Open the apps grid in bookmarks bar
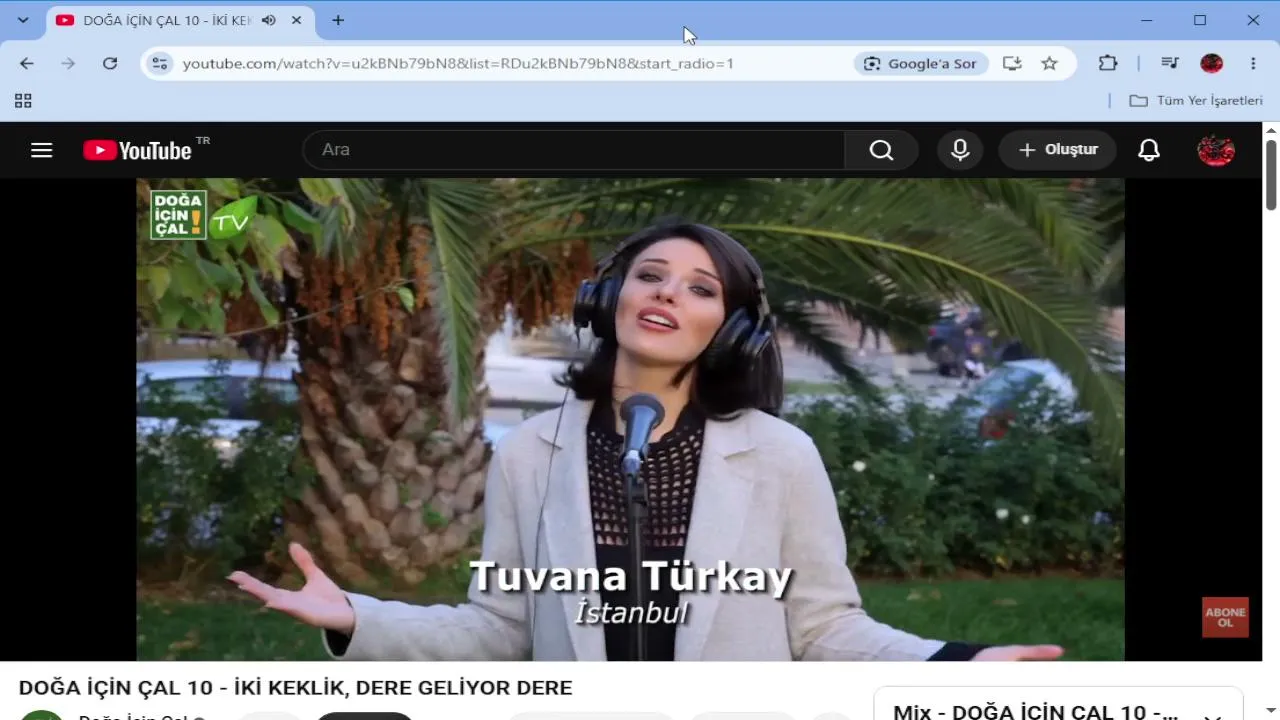The height and width of the screenshot is (720, 1280). pos(23,100)
